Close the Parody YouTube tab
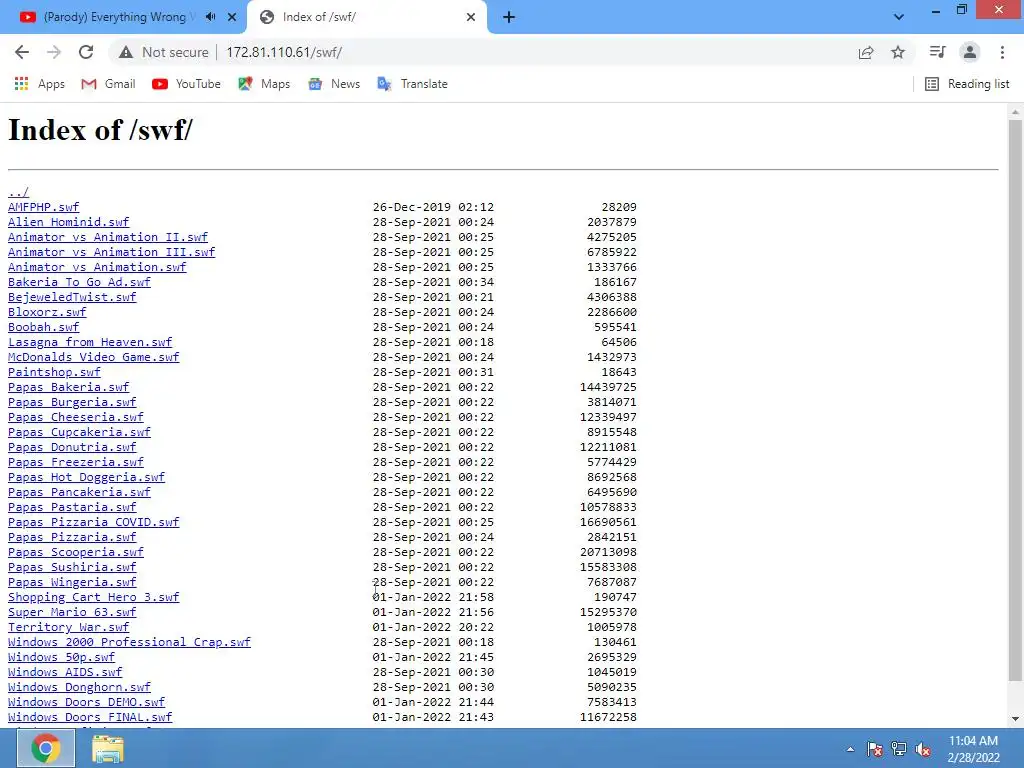The width and height of the screenshot is (1024, 768). [232, 17]
